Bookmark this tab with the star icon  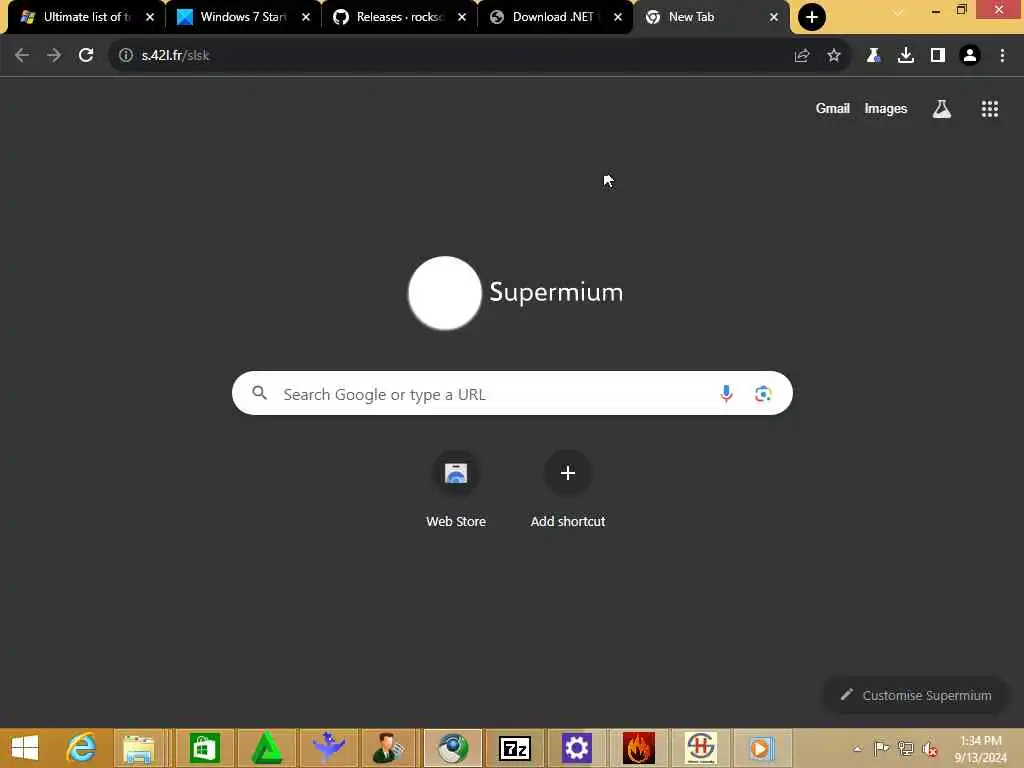click(834, 56)
